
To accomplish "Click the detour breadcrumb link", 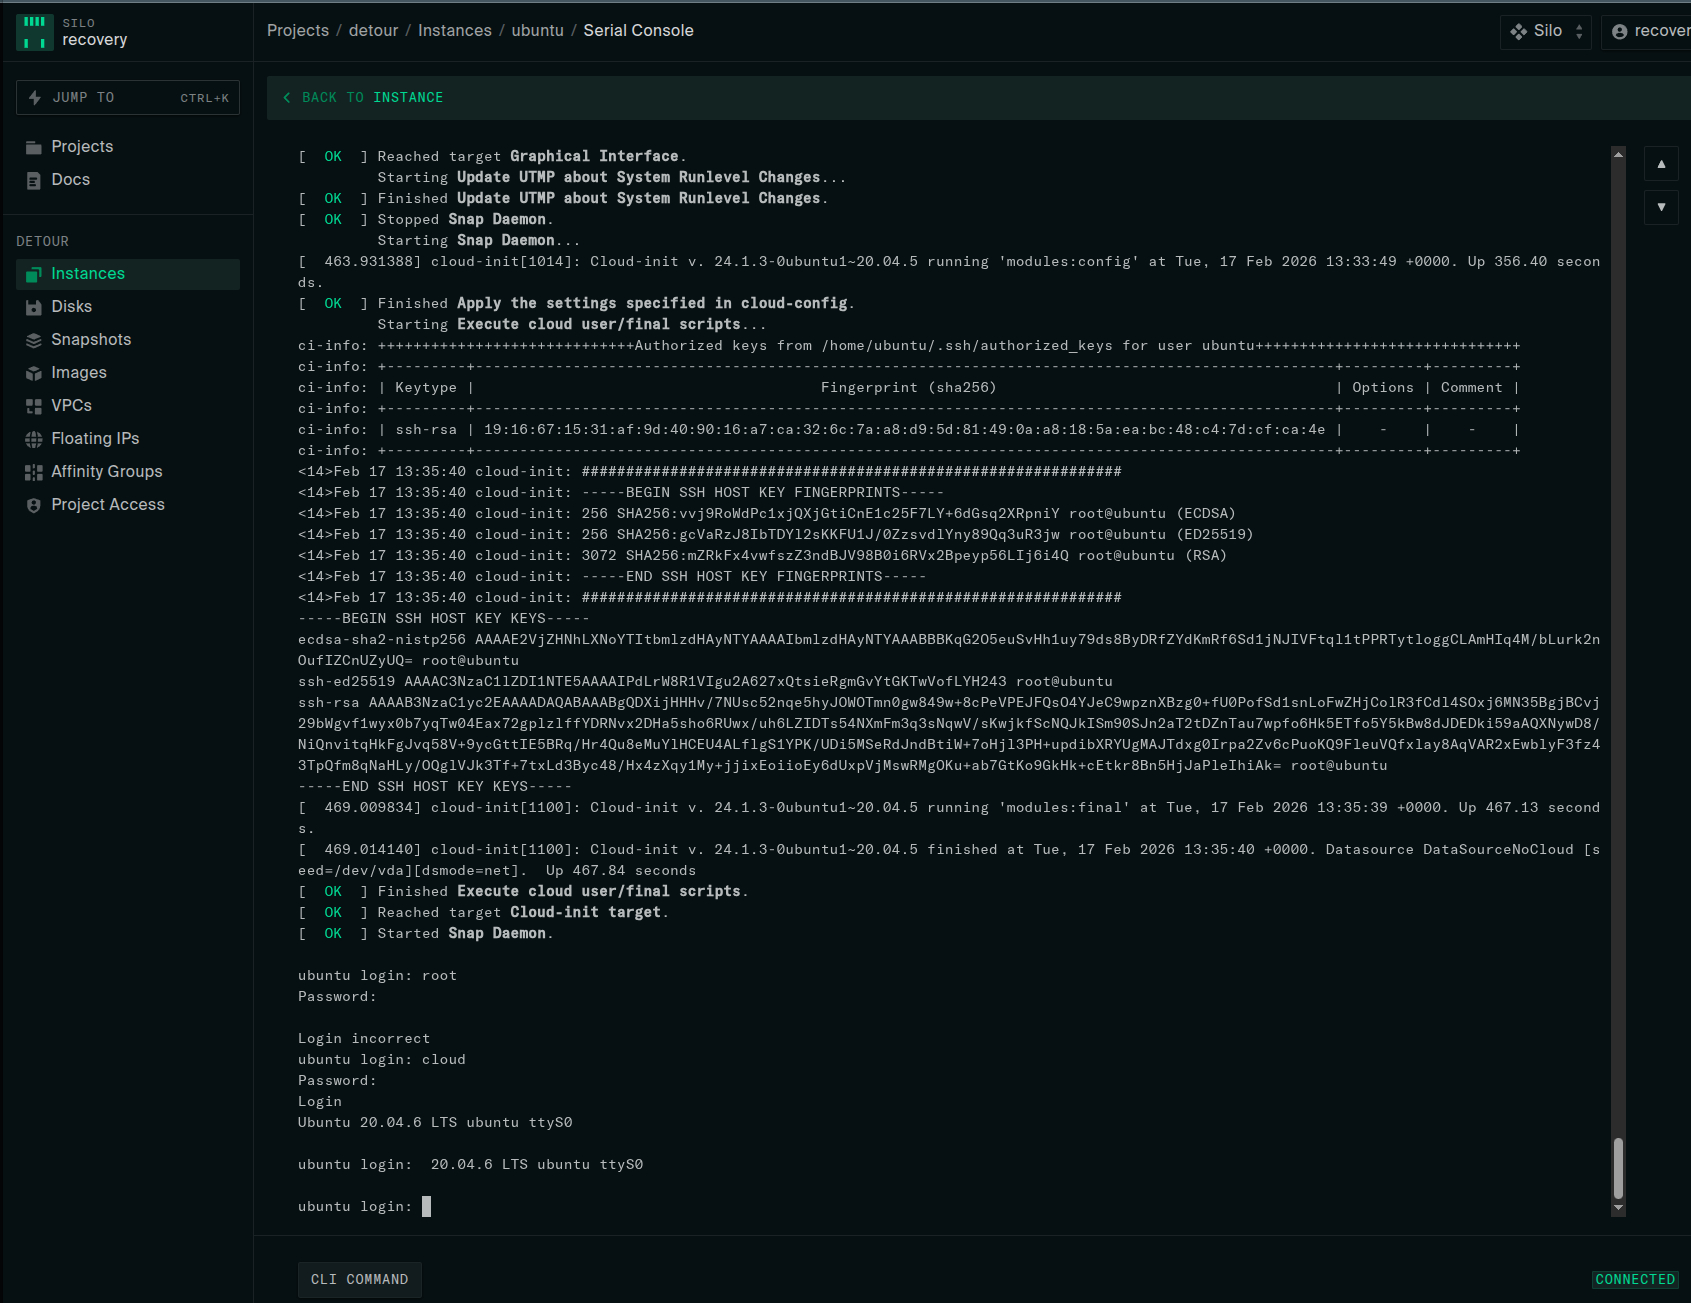I will pyautogui.click(x=373, y=31).
